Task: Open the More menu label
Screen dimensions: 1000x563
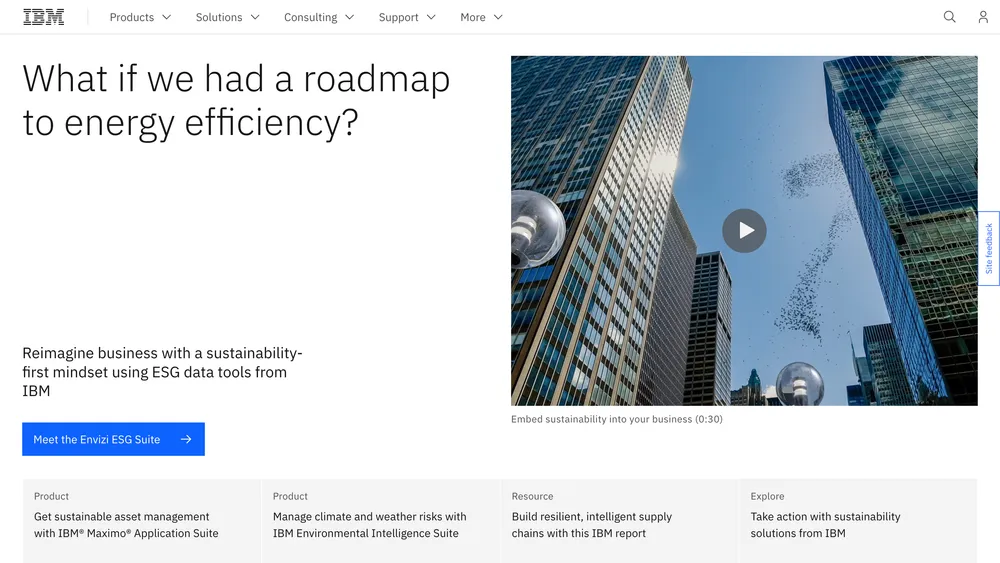Action: click(473, 17)
